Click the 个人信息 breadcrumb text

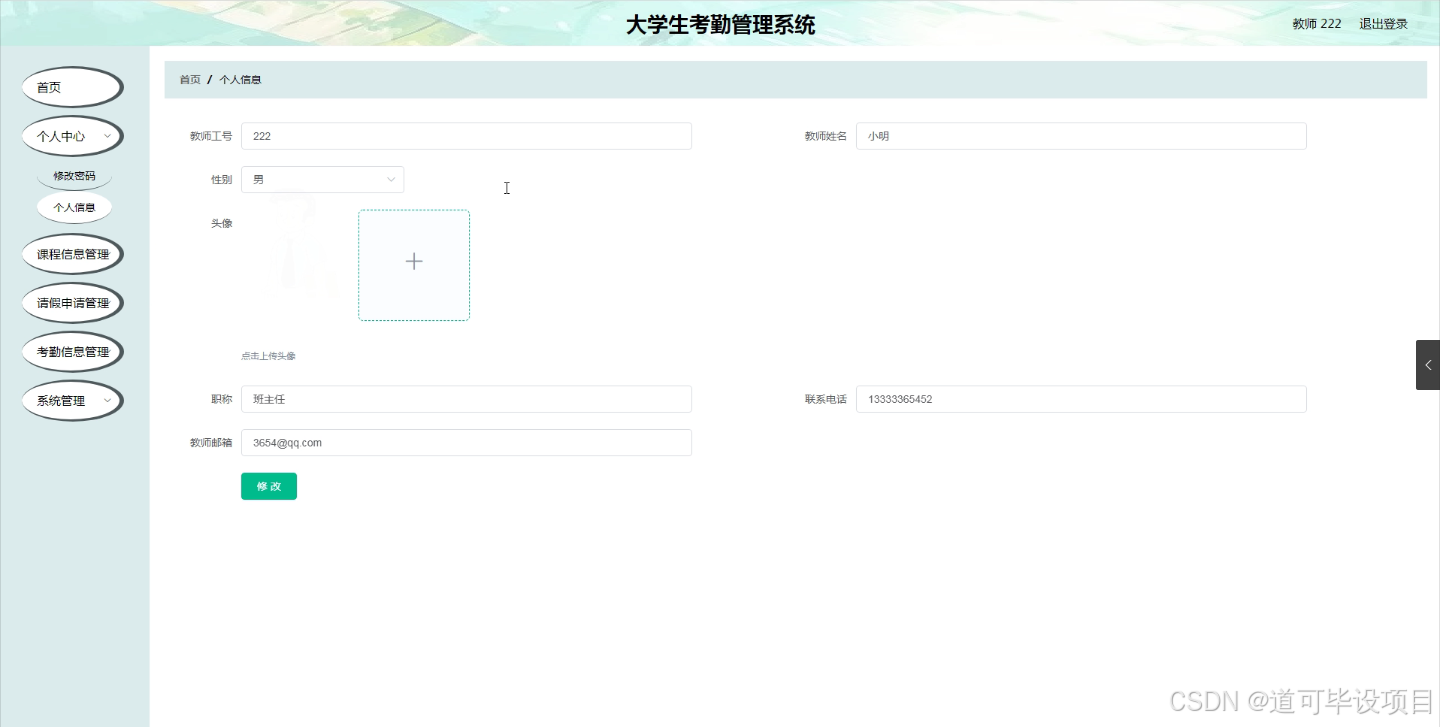pos(240,79)
